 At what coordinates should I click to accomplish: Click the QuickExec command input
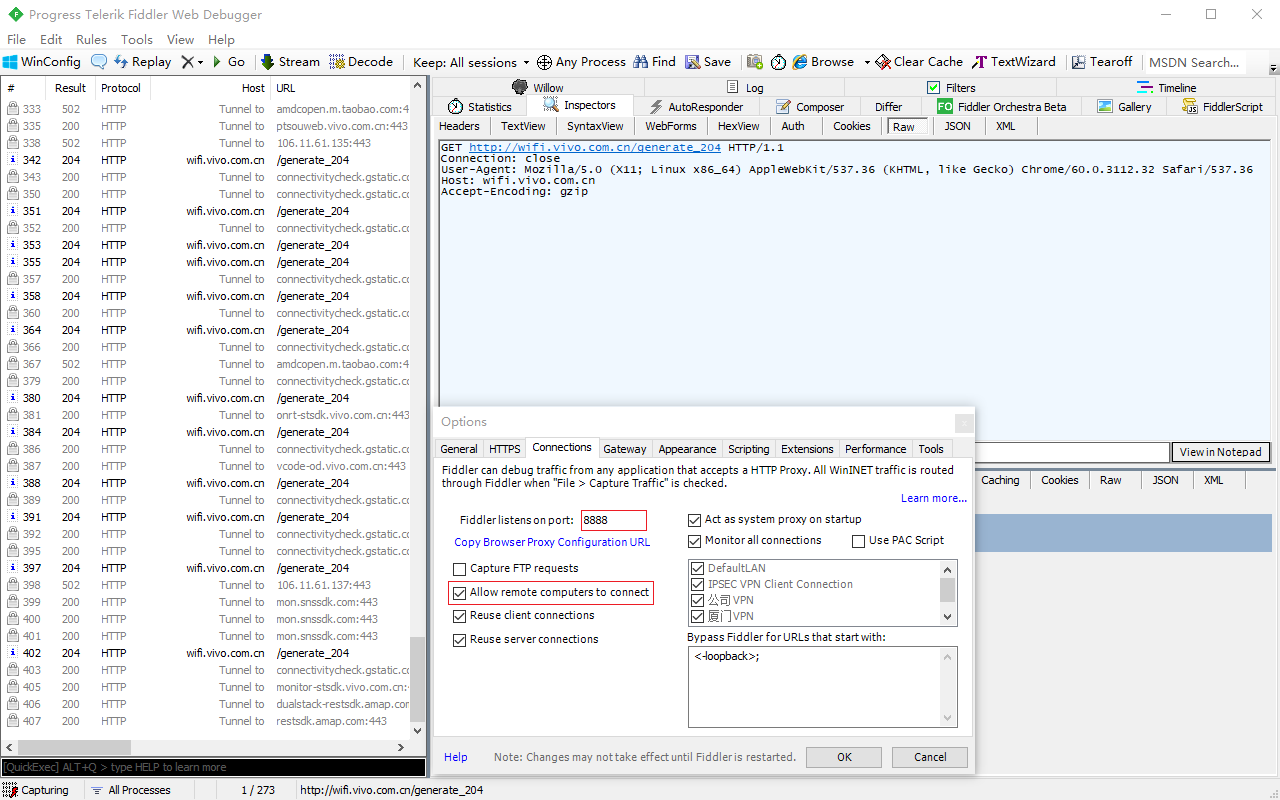coord(214,767)
